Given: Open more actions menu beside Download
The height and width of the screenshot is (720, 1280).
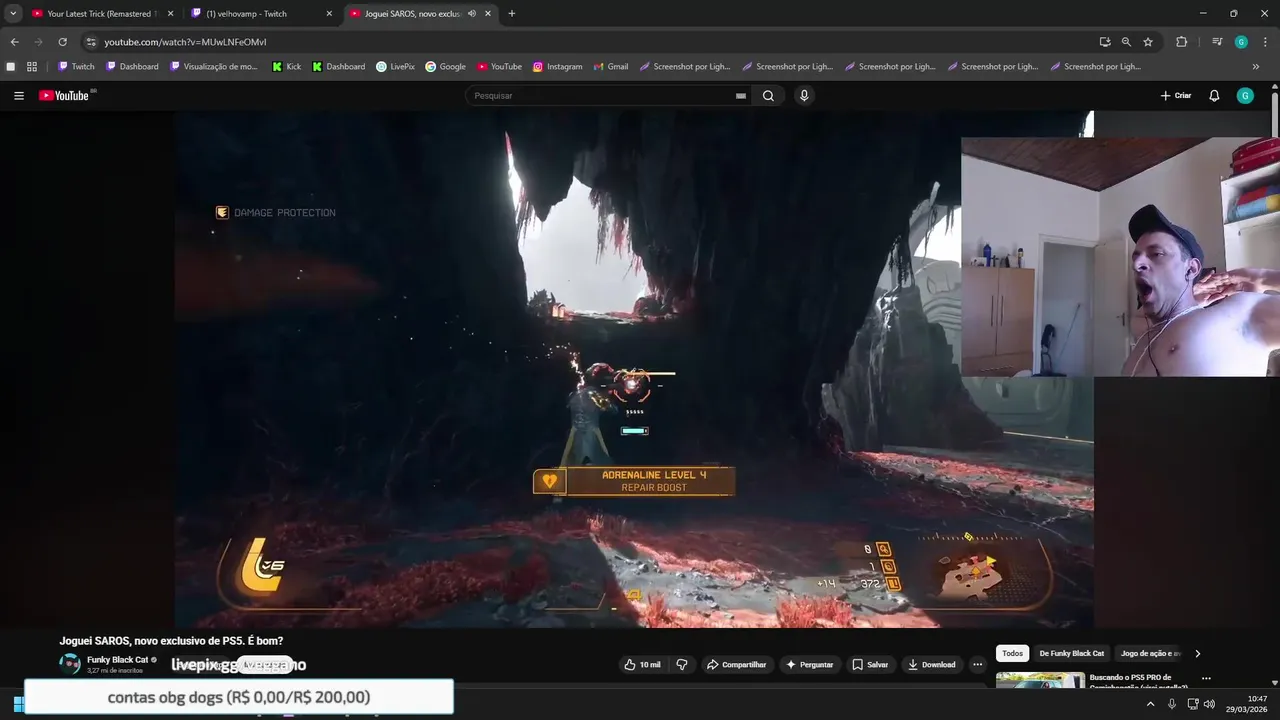Looking at the screenshot, I should click(x=977, y=665).
